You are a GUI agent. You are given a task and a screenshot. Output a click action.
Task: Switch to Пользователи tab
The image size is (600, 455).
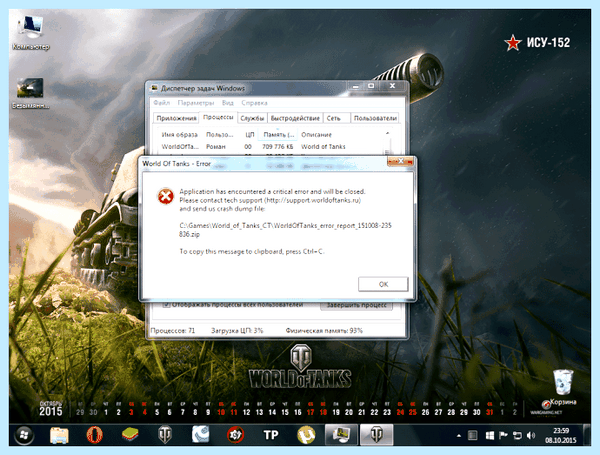[x=375, y=118]
